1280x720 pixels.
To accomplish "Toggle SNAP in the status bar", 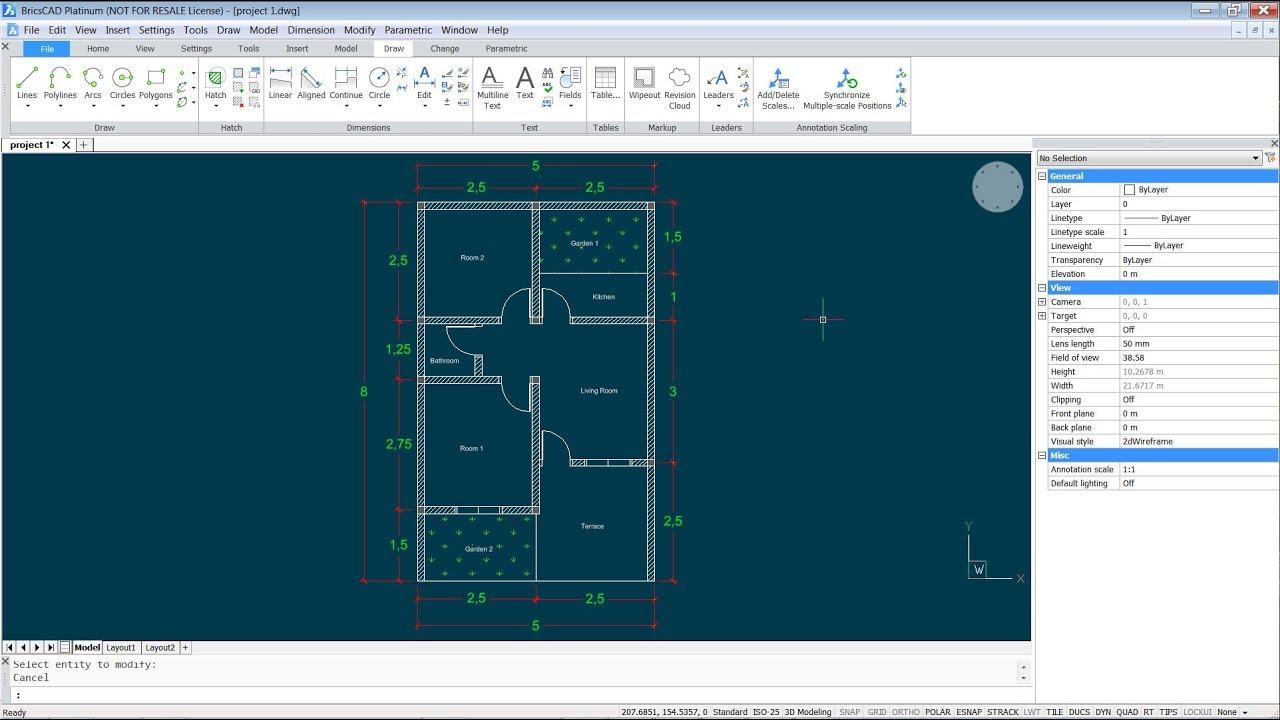I will 849,712.
